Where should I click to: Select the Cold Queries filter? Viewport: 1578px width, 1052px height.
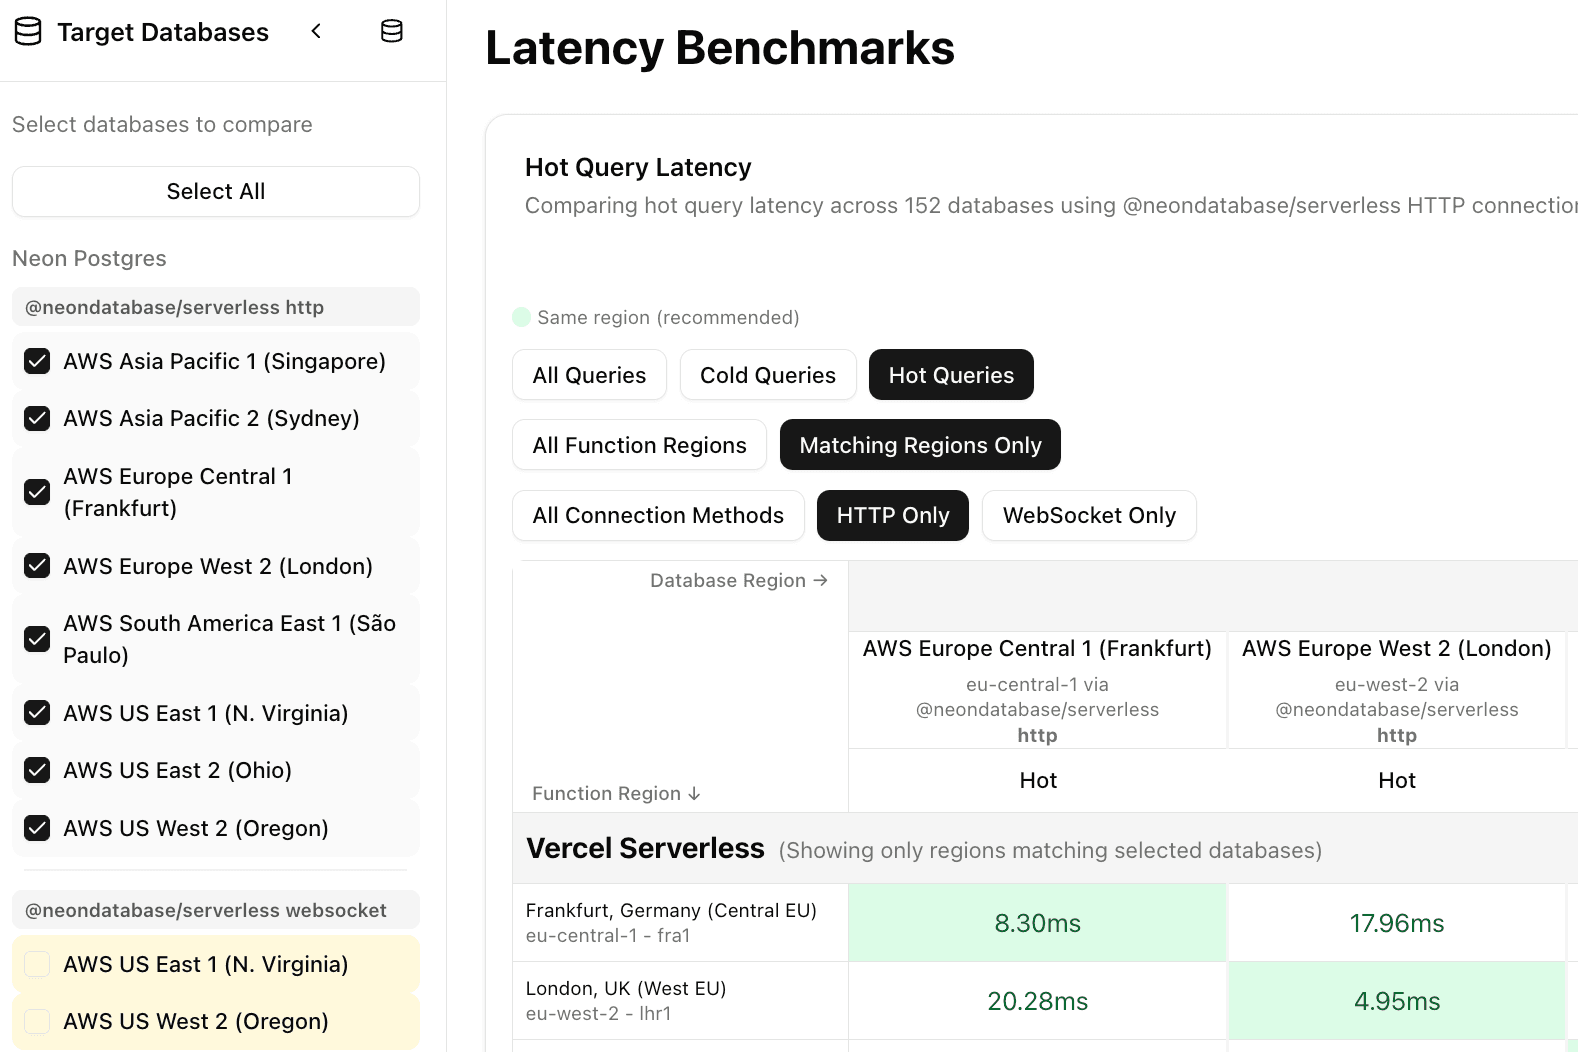767,375
